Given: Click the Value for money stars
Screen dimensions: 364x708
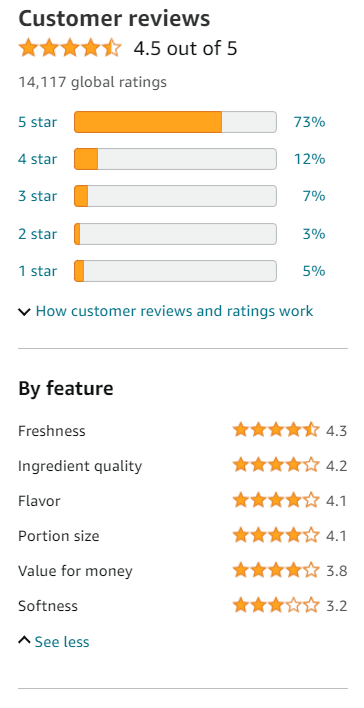Looking at the screenshot, I should [x=276, y=570].
